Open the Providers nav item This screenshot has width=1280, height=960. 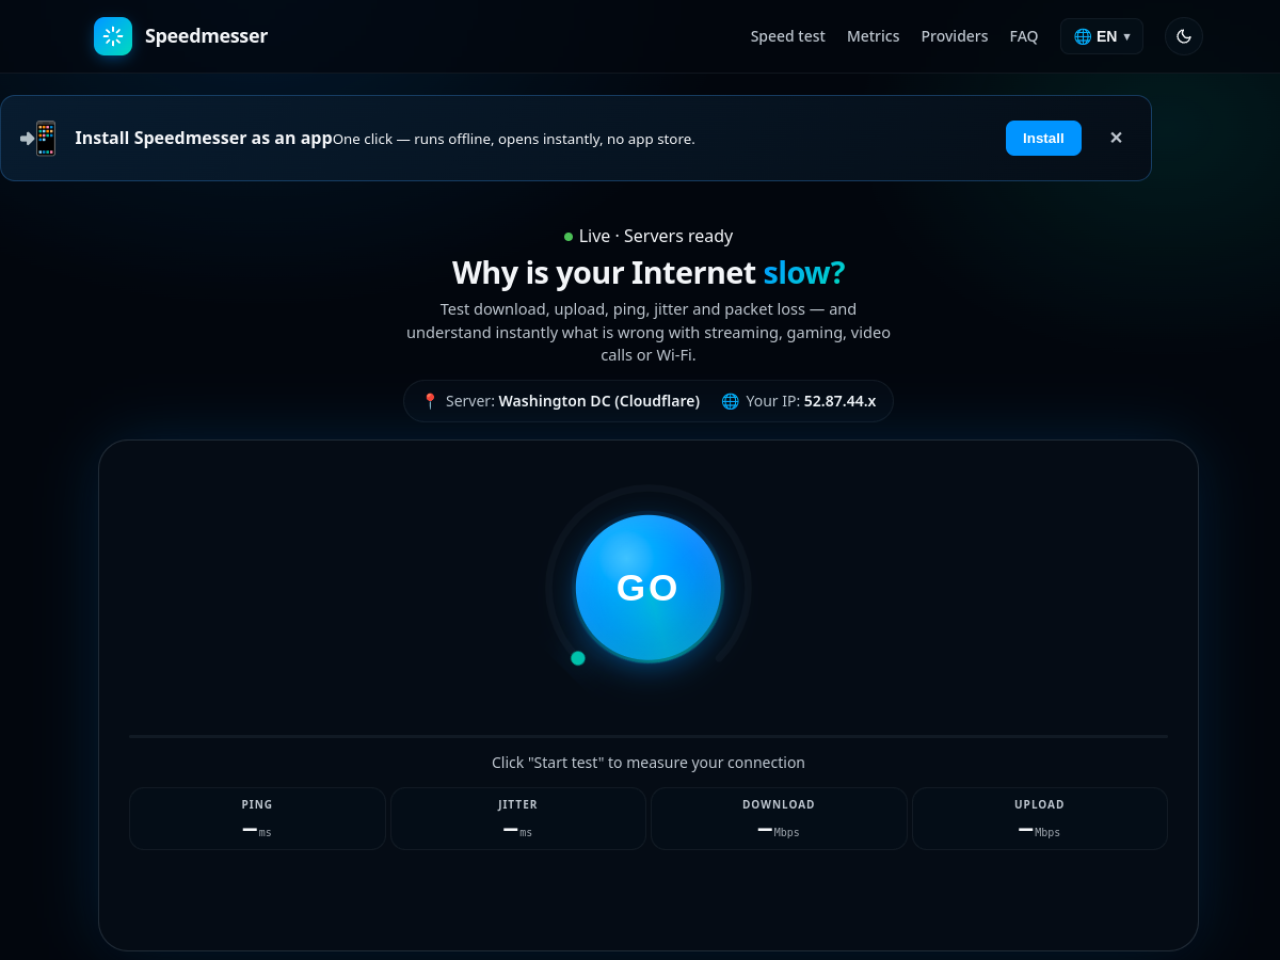tap(954, 36)
